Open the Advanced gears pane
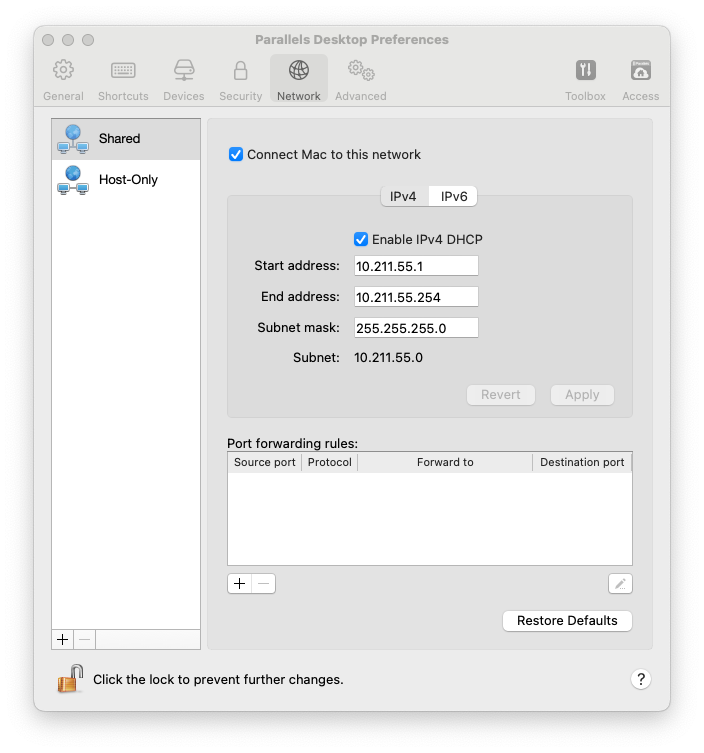The width and height of the screenshot is (704, 753). (361, 80)
